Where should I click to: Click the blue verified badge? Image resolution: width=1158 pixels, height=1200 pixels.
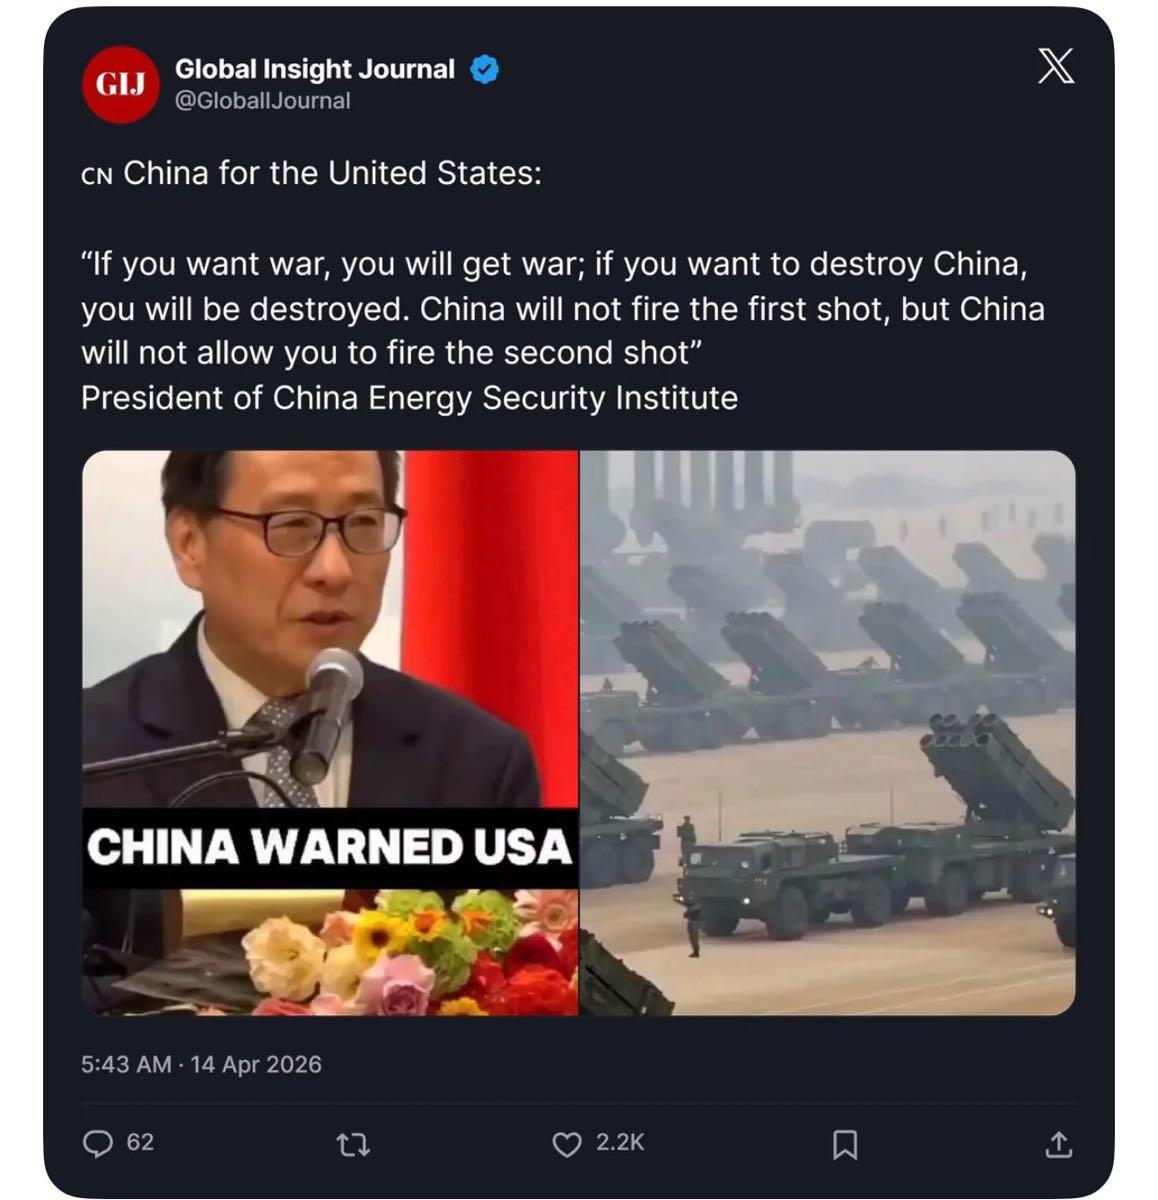pos(484,69)
